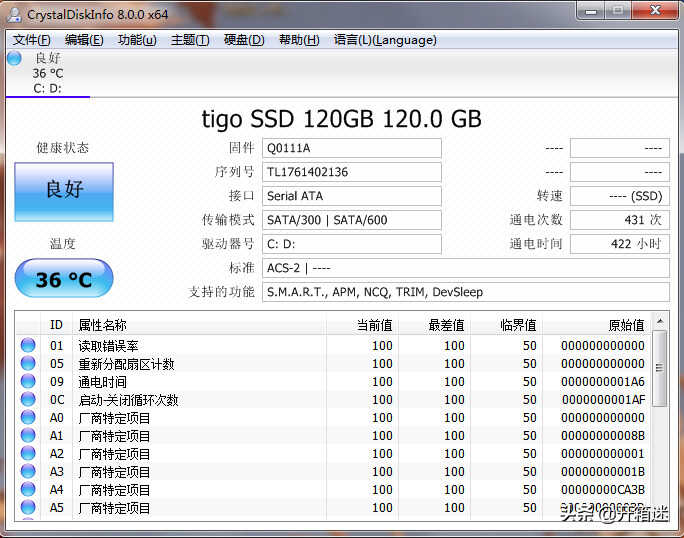Click scroll-up arrow of attribute list
This screenshot has width=684, height=538.
[x=660, y=322]
